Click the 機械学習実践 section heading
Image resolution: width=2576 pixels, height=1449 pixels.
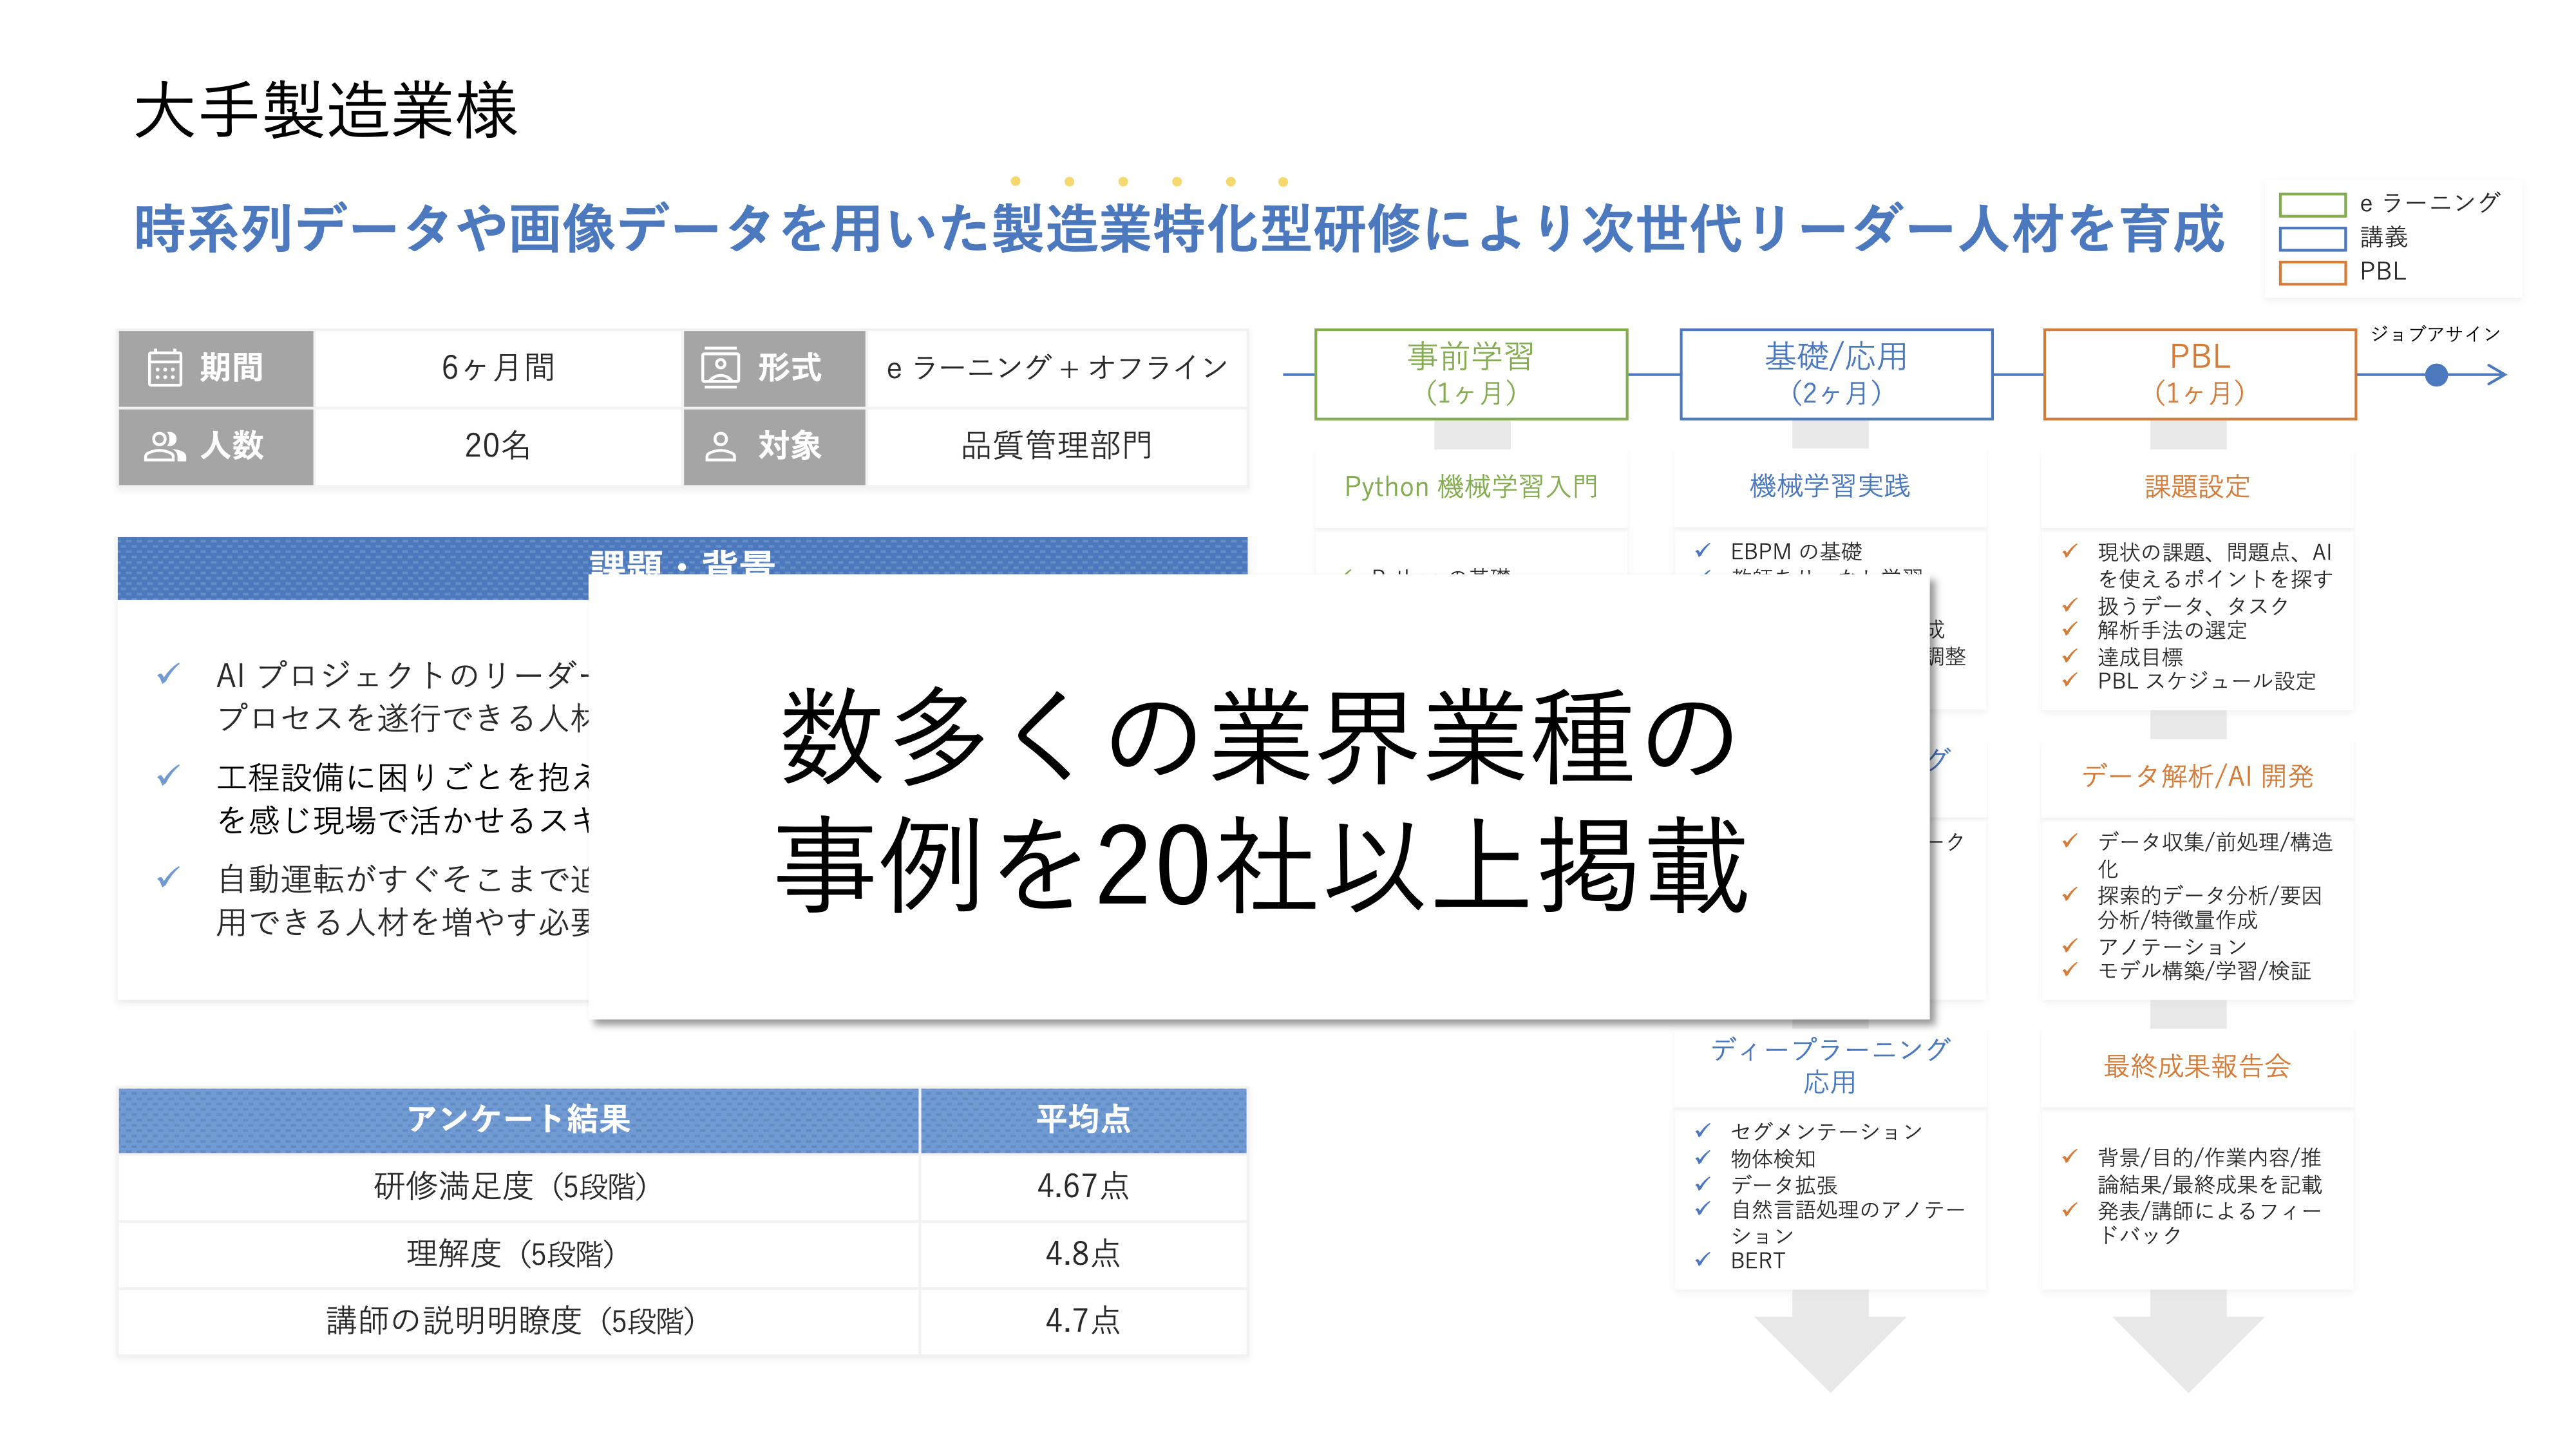pos(1829,486)
